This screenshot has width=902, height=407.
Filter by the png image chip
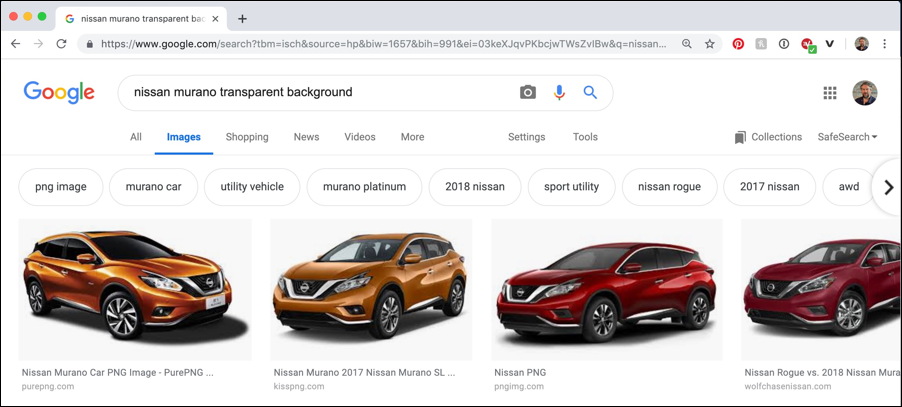pos(61,187)
